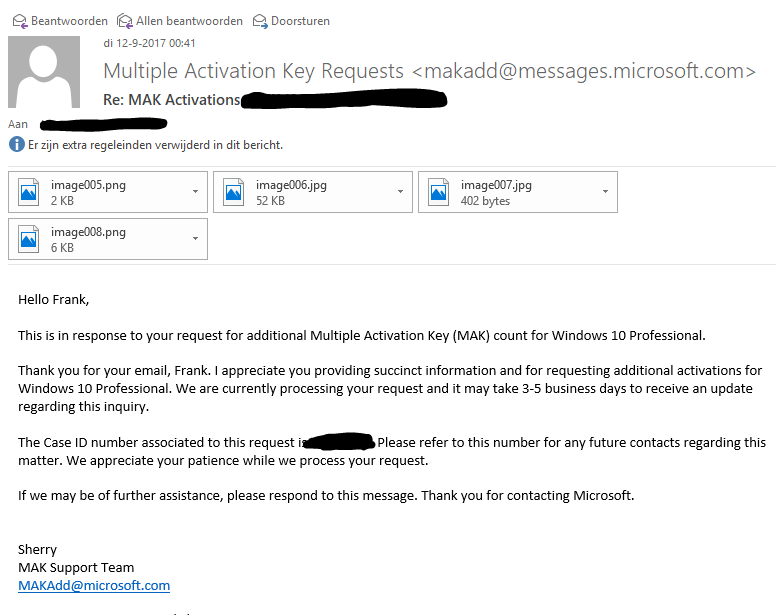Open the image007.jpg attachment file icon
776x615 pixels.
point(438,192)
